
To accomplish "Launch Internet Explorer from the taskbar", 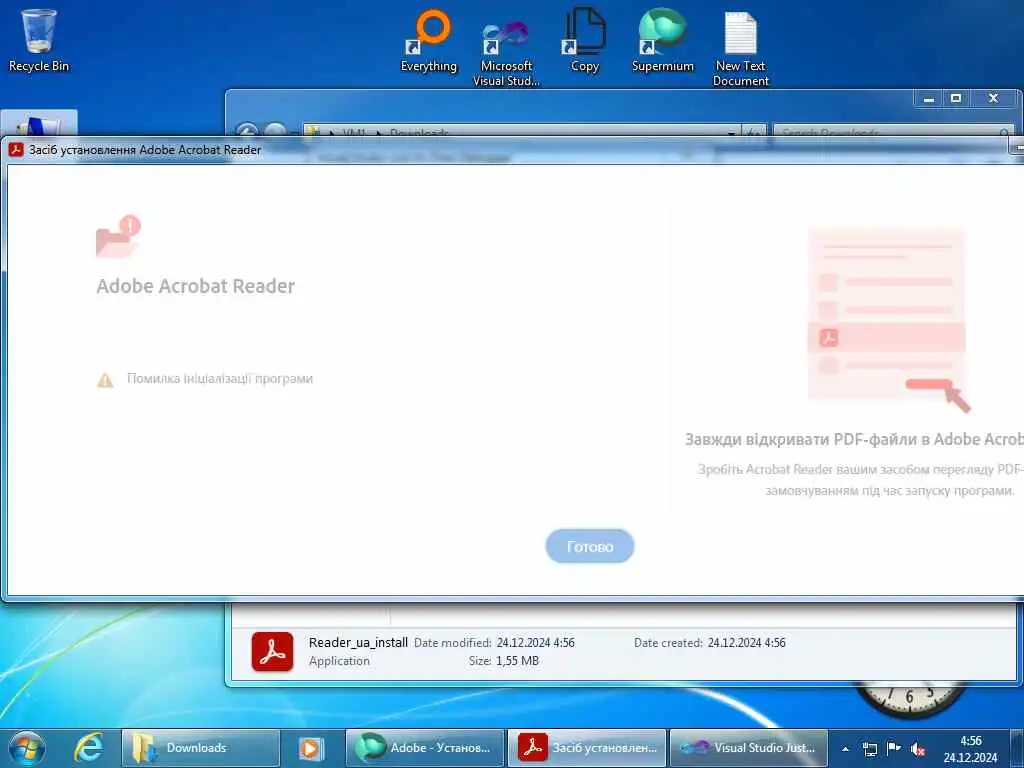I will 88,748.
